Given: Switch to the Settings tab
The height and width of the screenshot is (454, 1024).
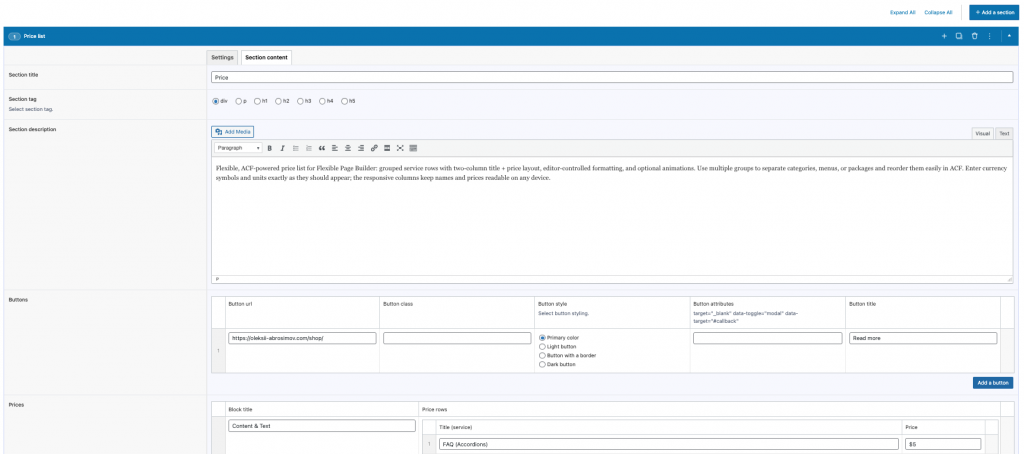Looking at the screenshot, I should click(223, 57).
